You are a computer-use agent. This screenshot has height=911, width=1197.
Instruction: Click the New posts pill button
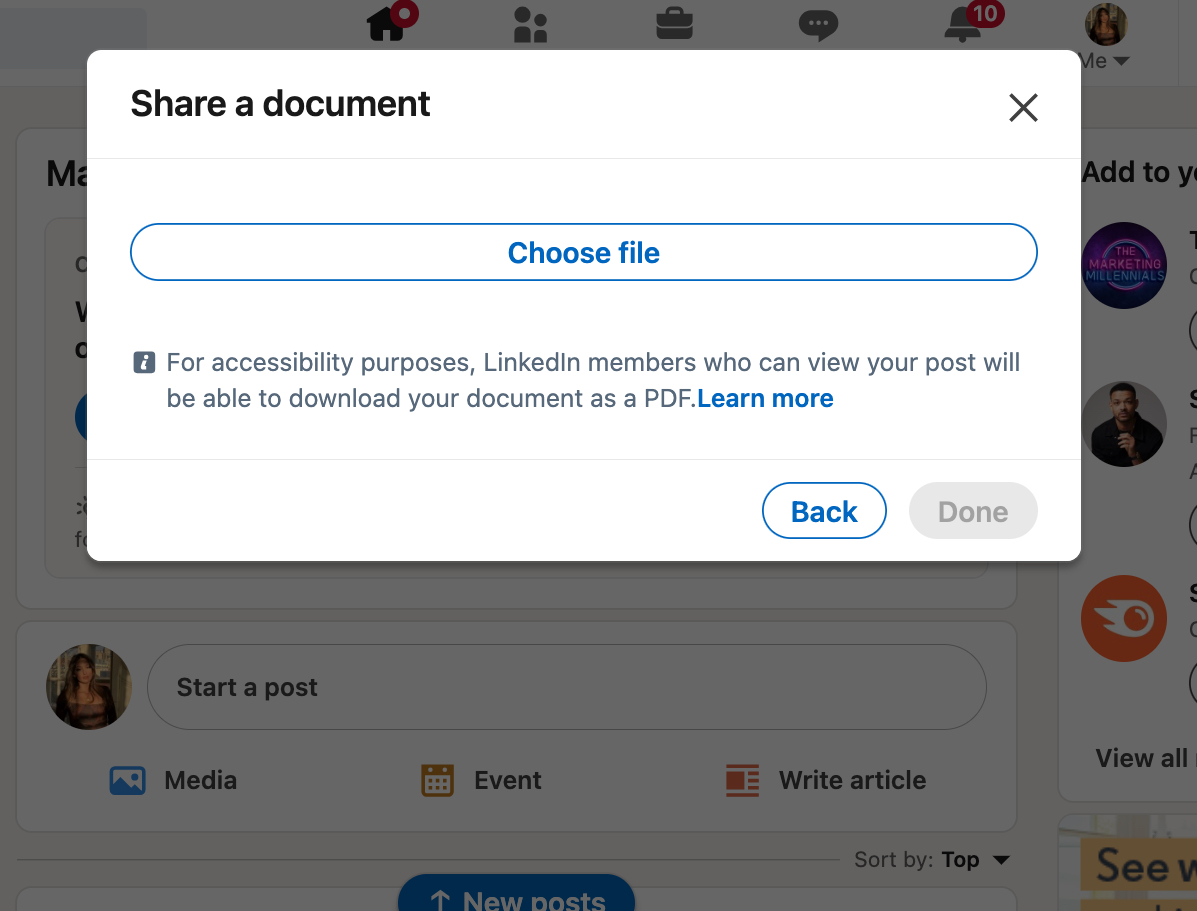(516, 897)
